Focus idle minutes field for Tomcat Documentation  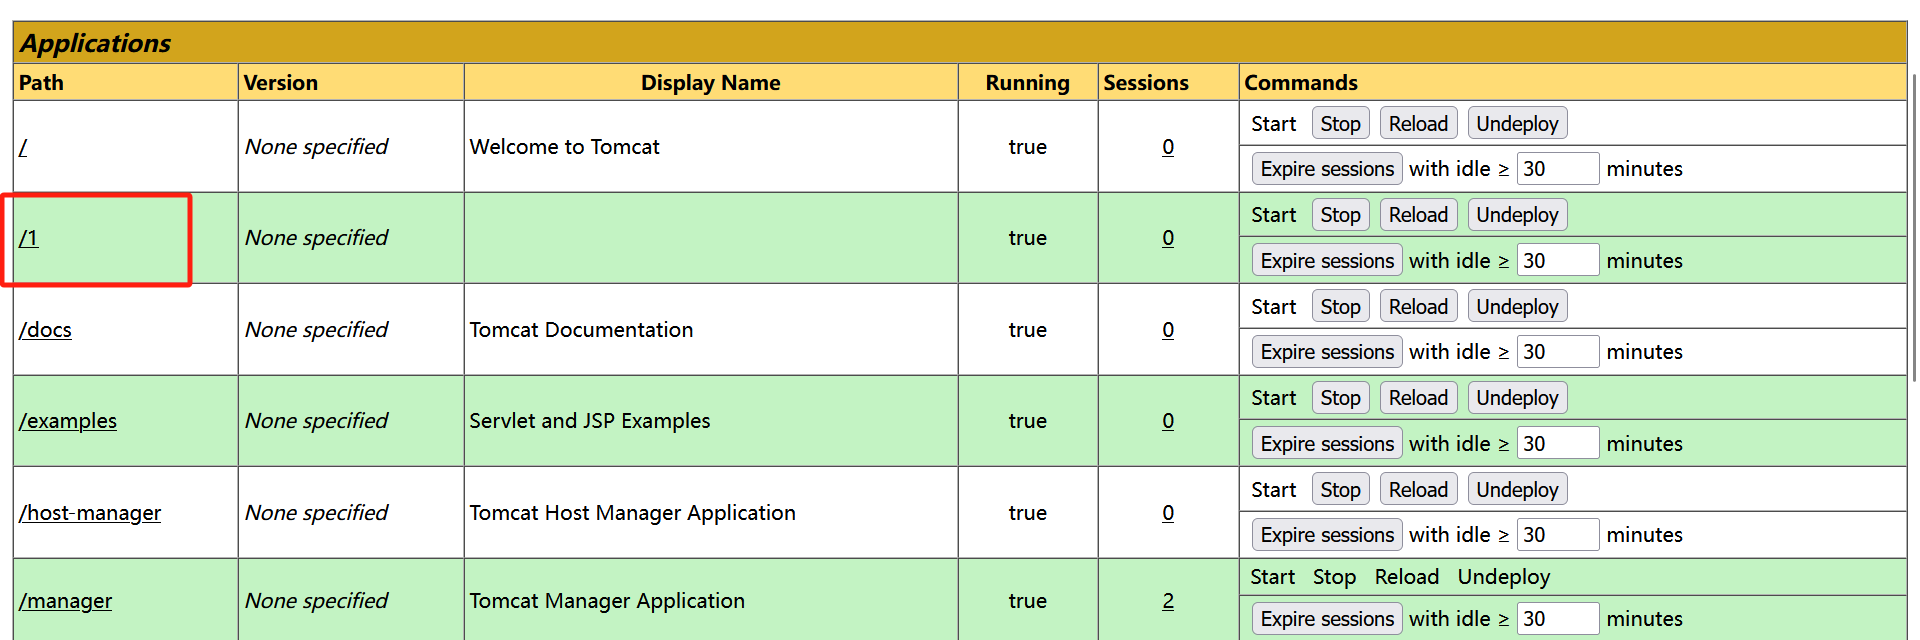[x=1558, y=352]
